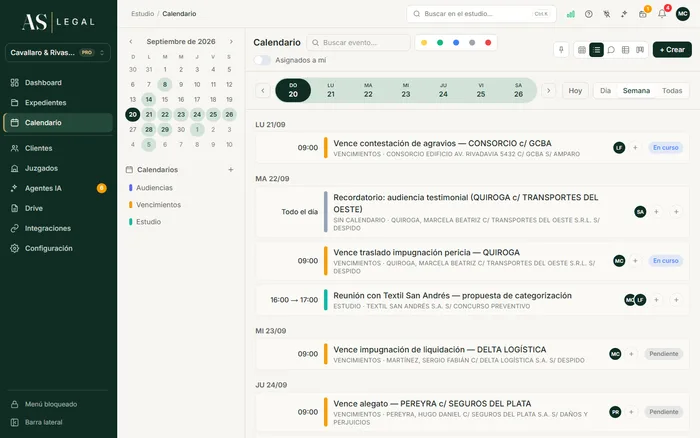
Task: Click the green bar-chart stats icon in top bar
Action: (x=571, y=14)
